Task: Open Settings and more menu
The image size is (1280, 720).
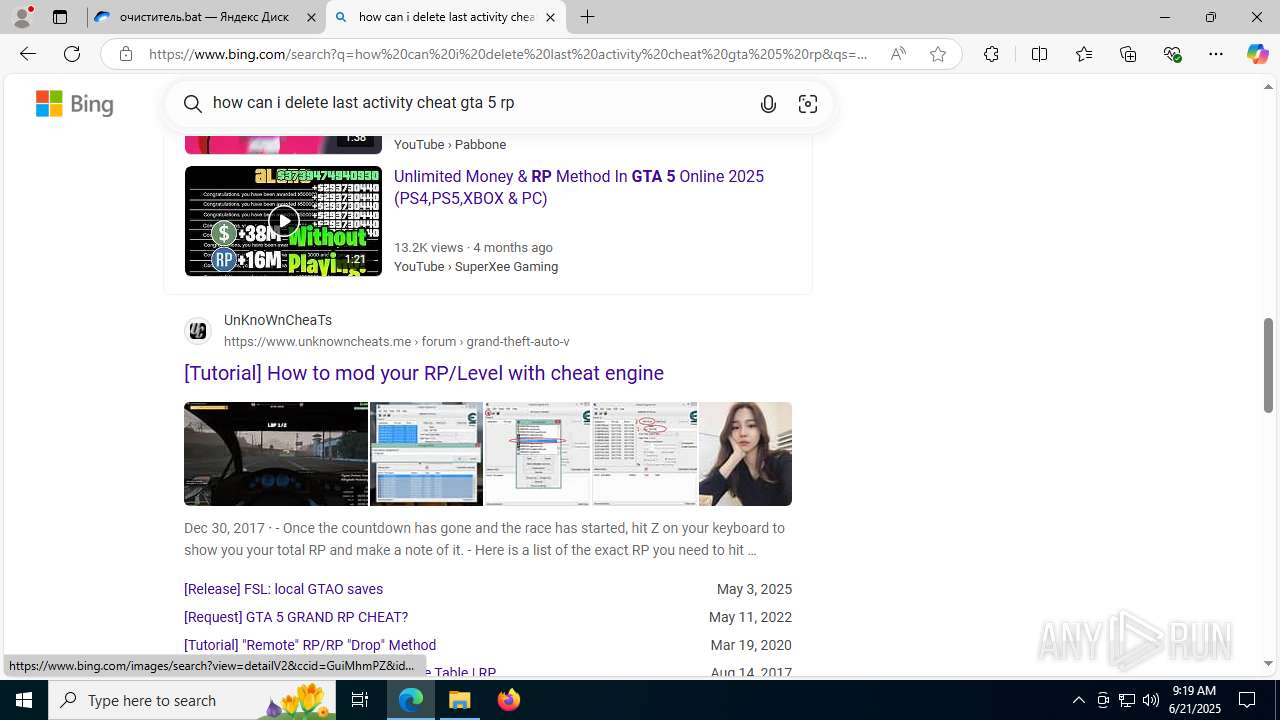Action: click(x=1216, y=54)
